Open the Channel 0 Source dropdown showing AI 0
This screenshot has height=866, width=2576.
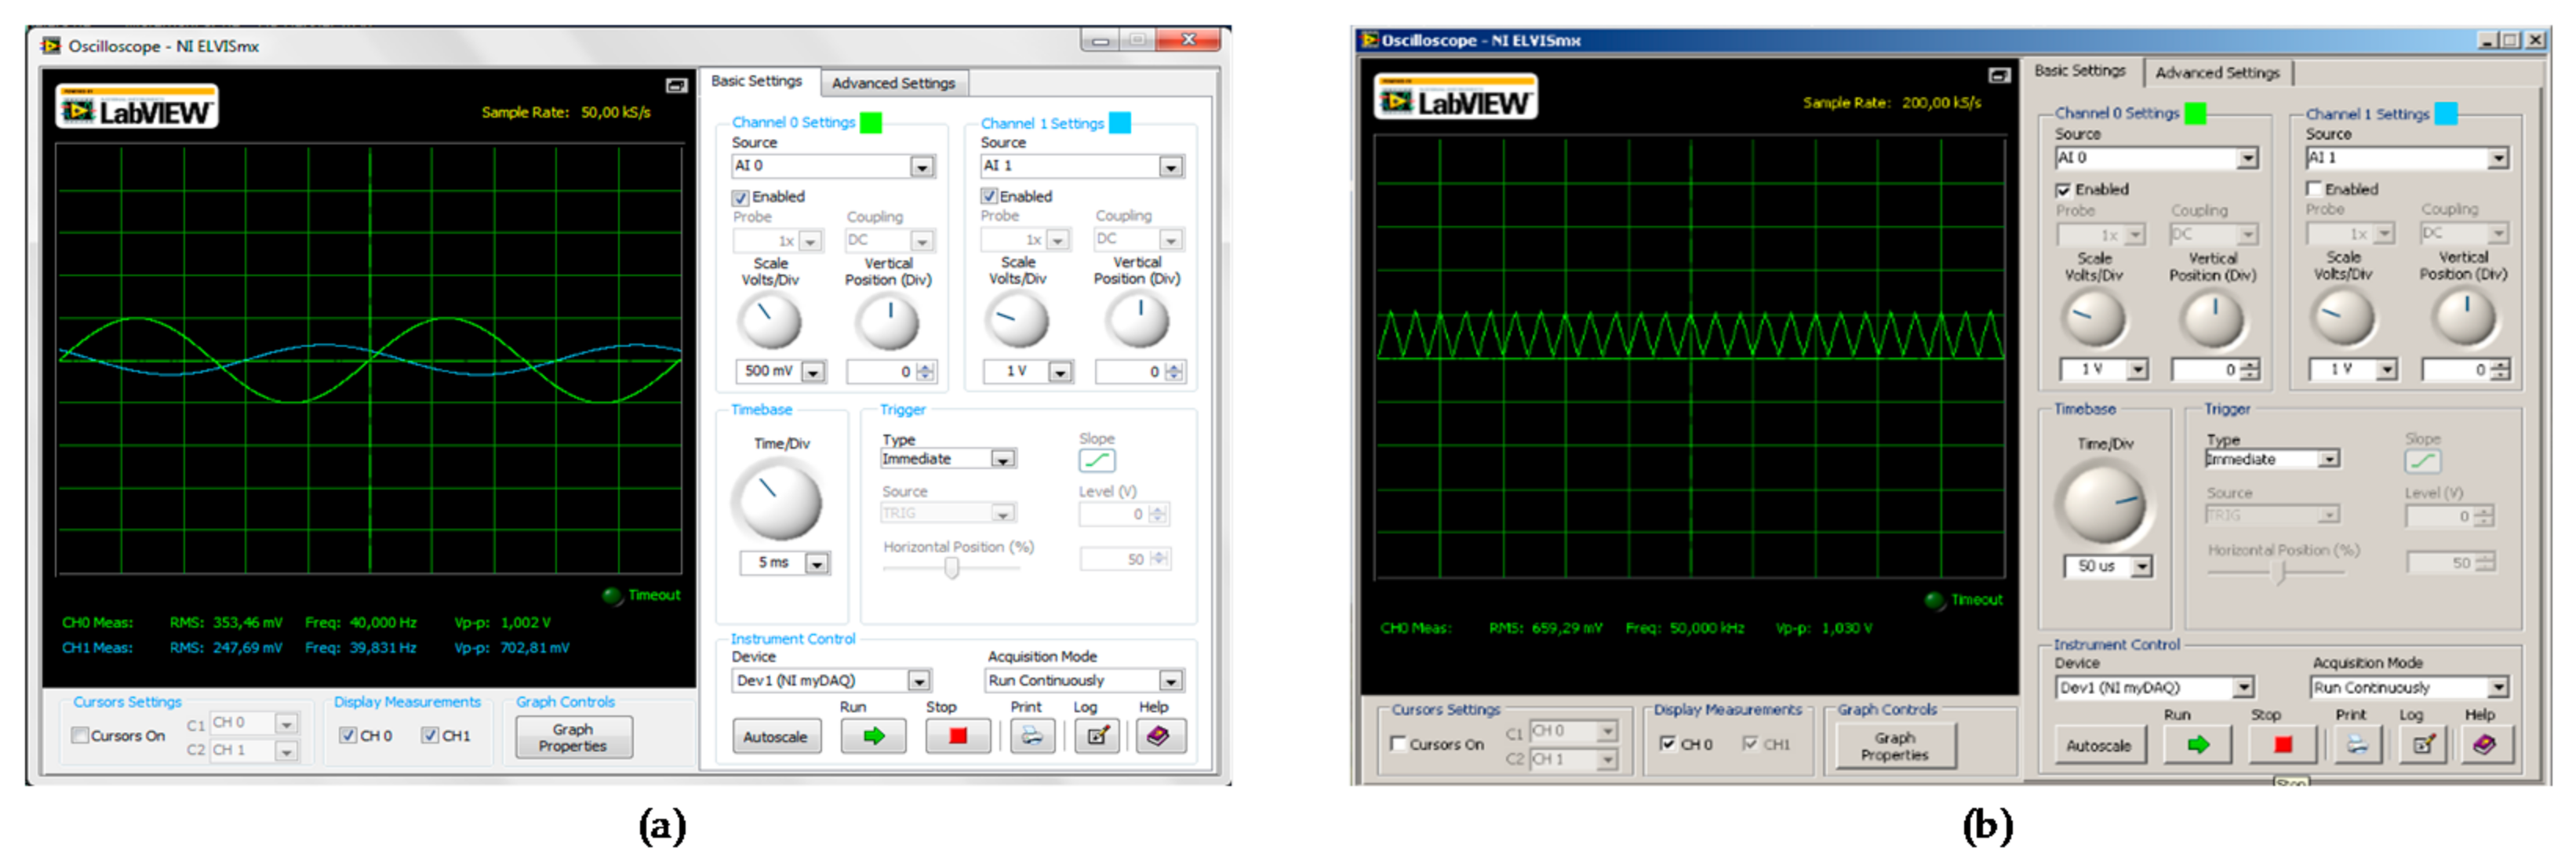922,166
